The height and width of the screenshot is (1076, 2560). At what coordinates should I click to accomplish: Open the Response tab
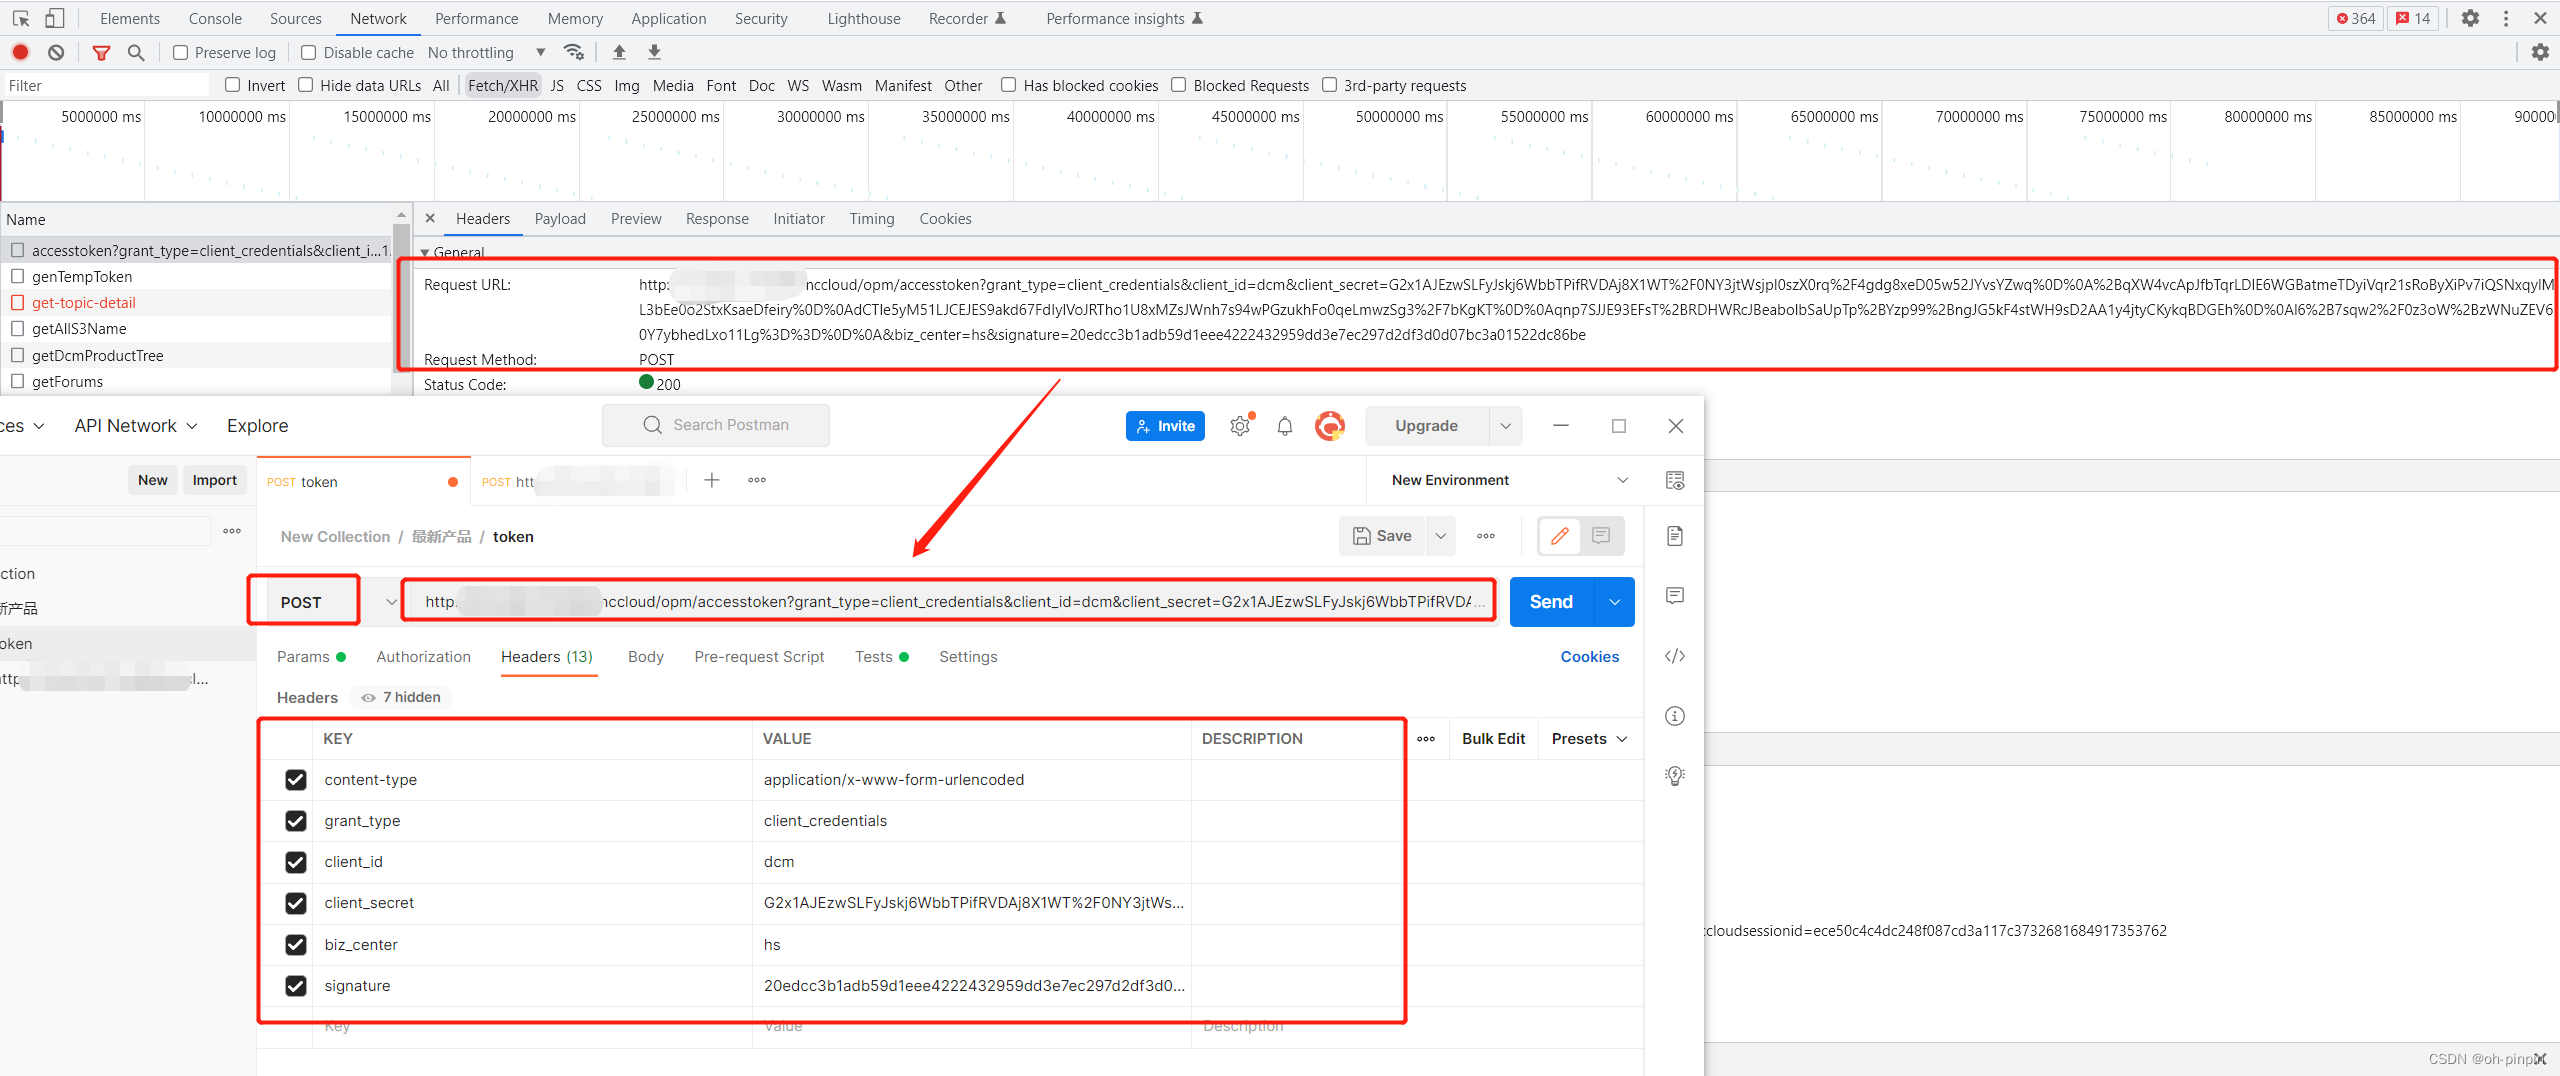(717, 218)
